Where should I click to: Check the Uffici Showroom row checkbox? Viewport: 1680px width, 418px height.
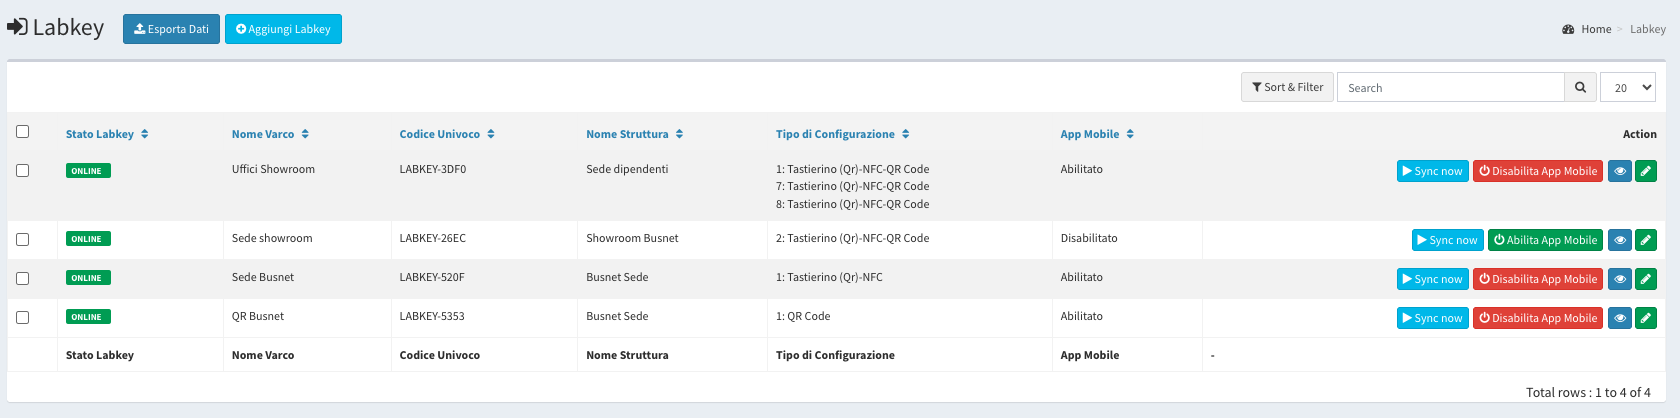point(23,170)
